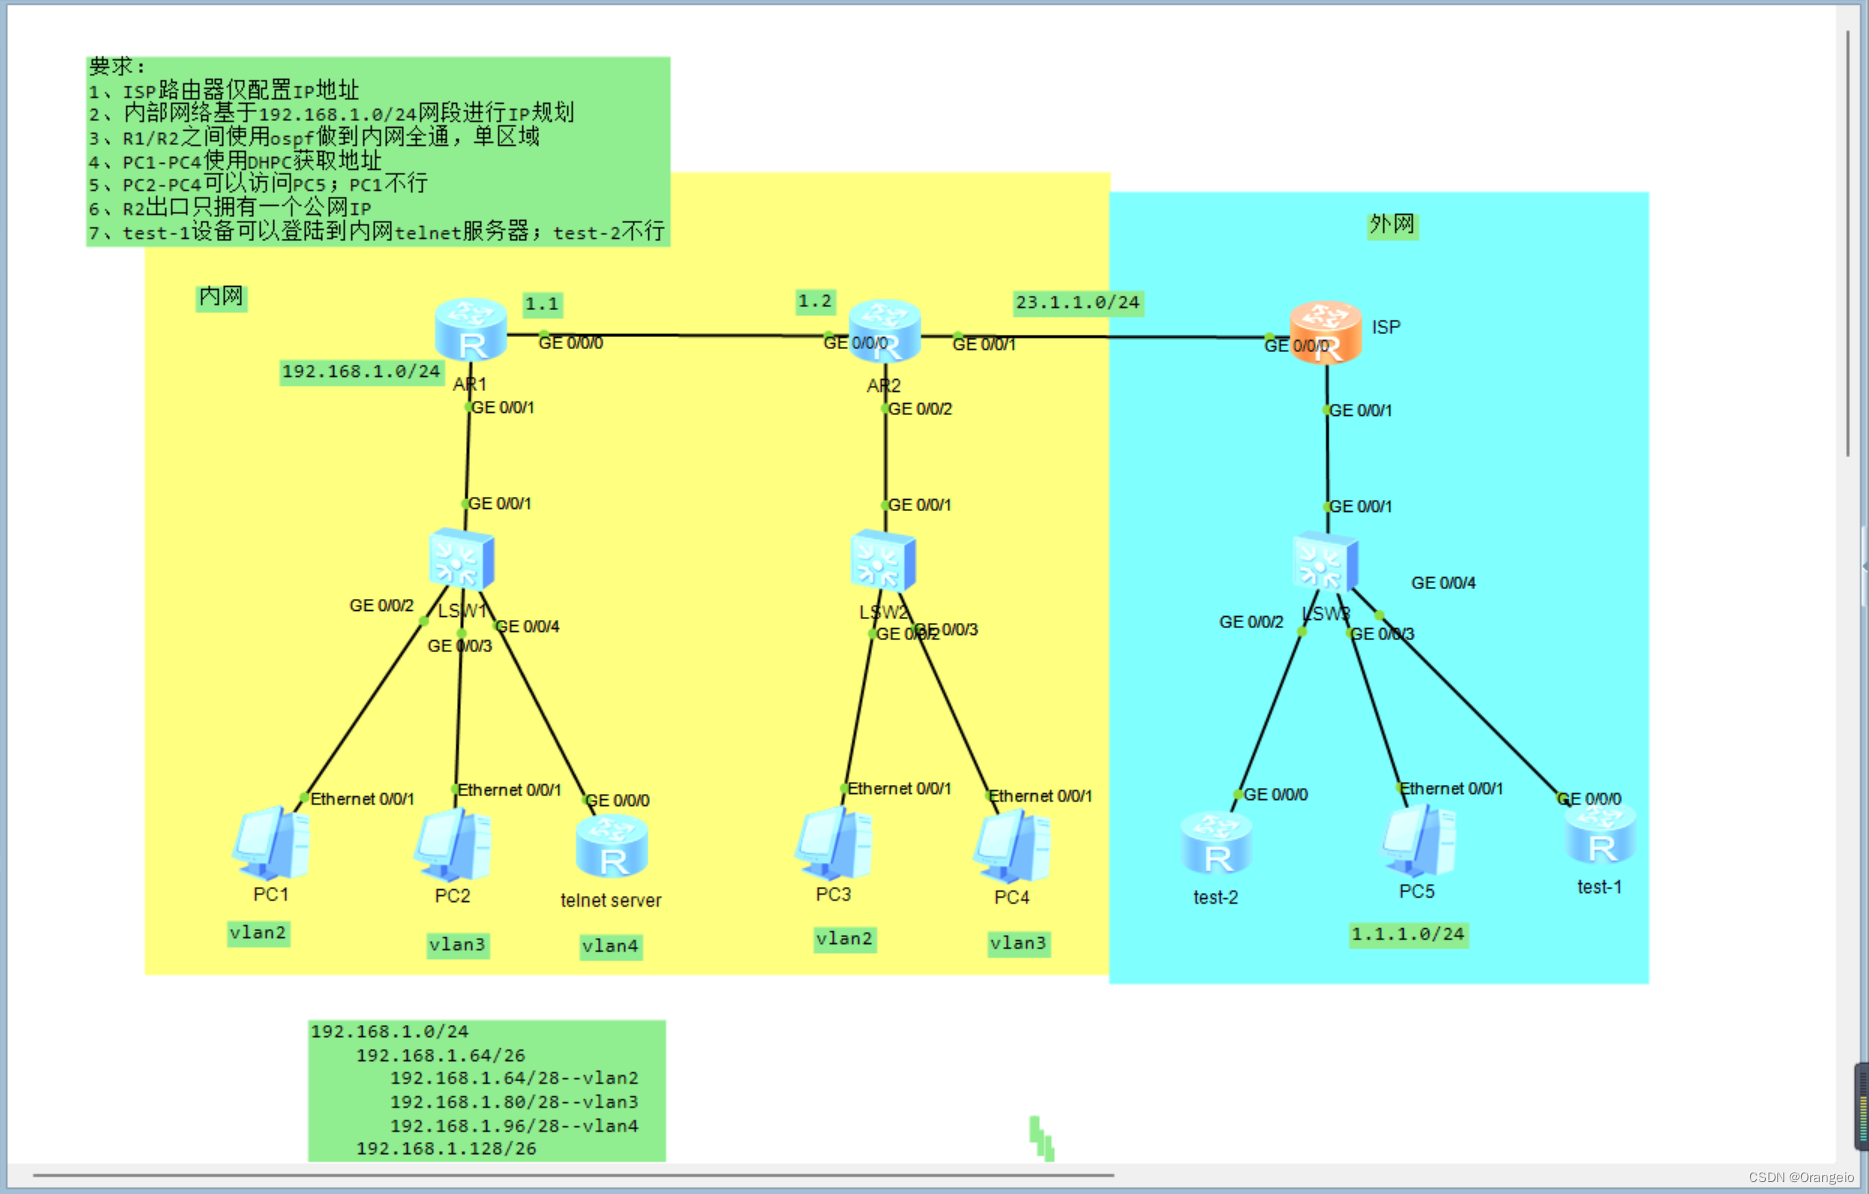Click the vlan4 label under telnet server

click(610, 946)
